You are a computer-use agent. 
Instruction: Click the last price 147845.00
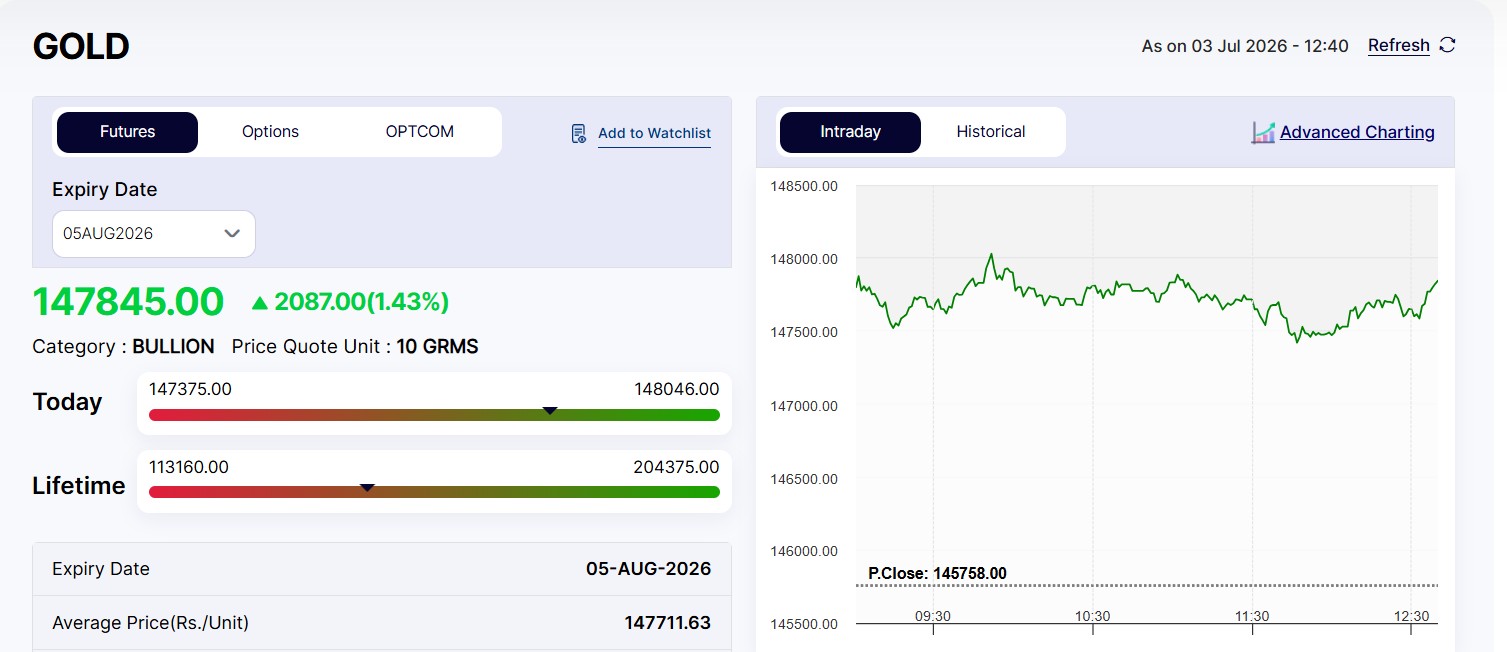pos(128,302)
